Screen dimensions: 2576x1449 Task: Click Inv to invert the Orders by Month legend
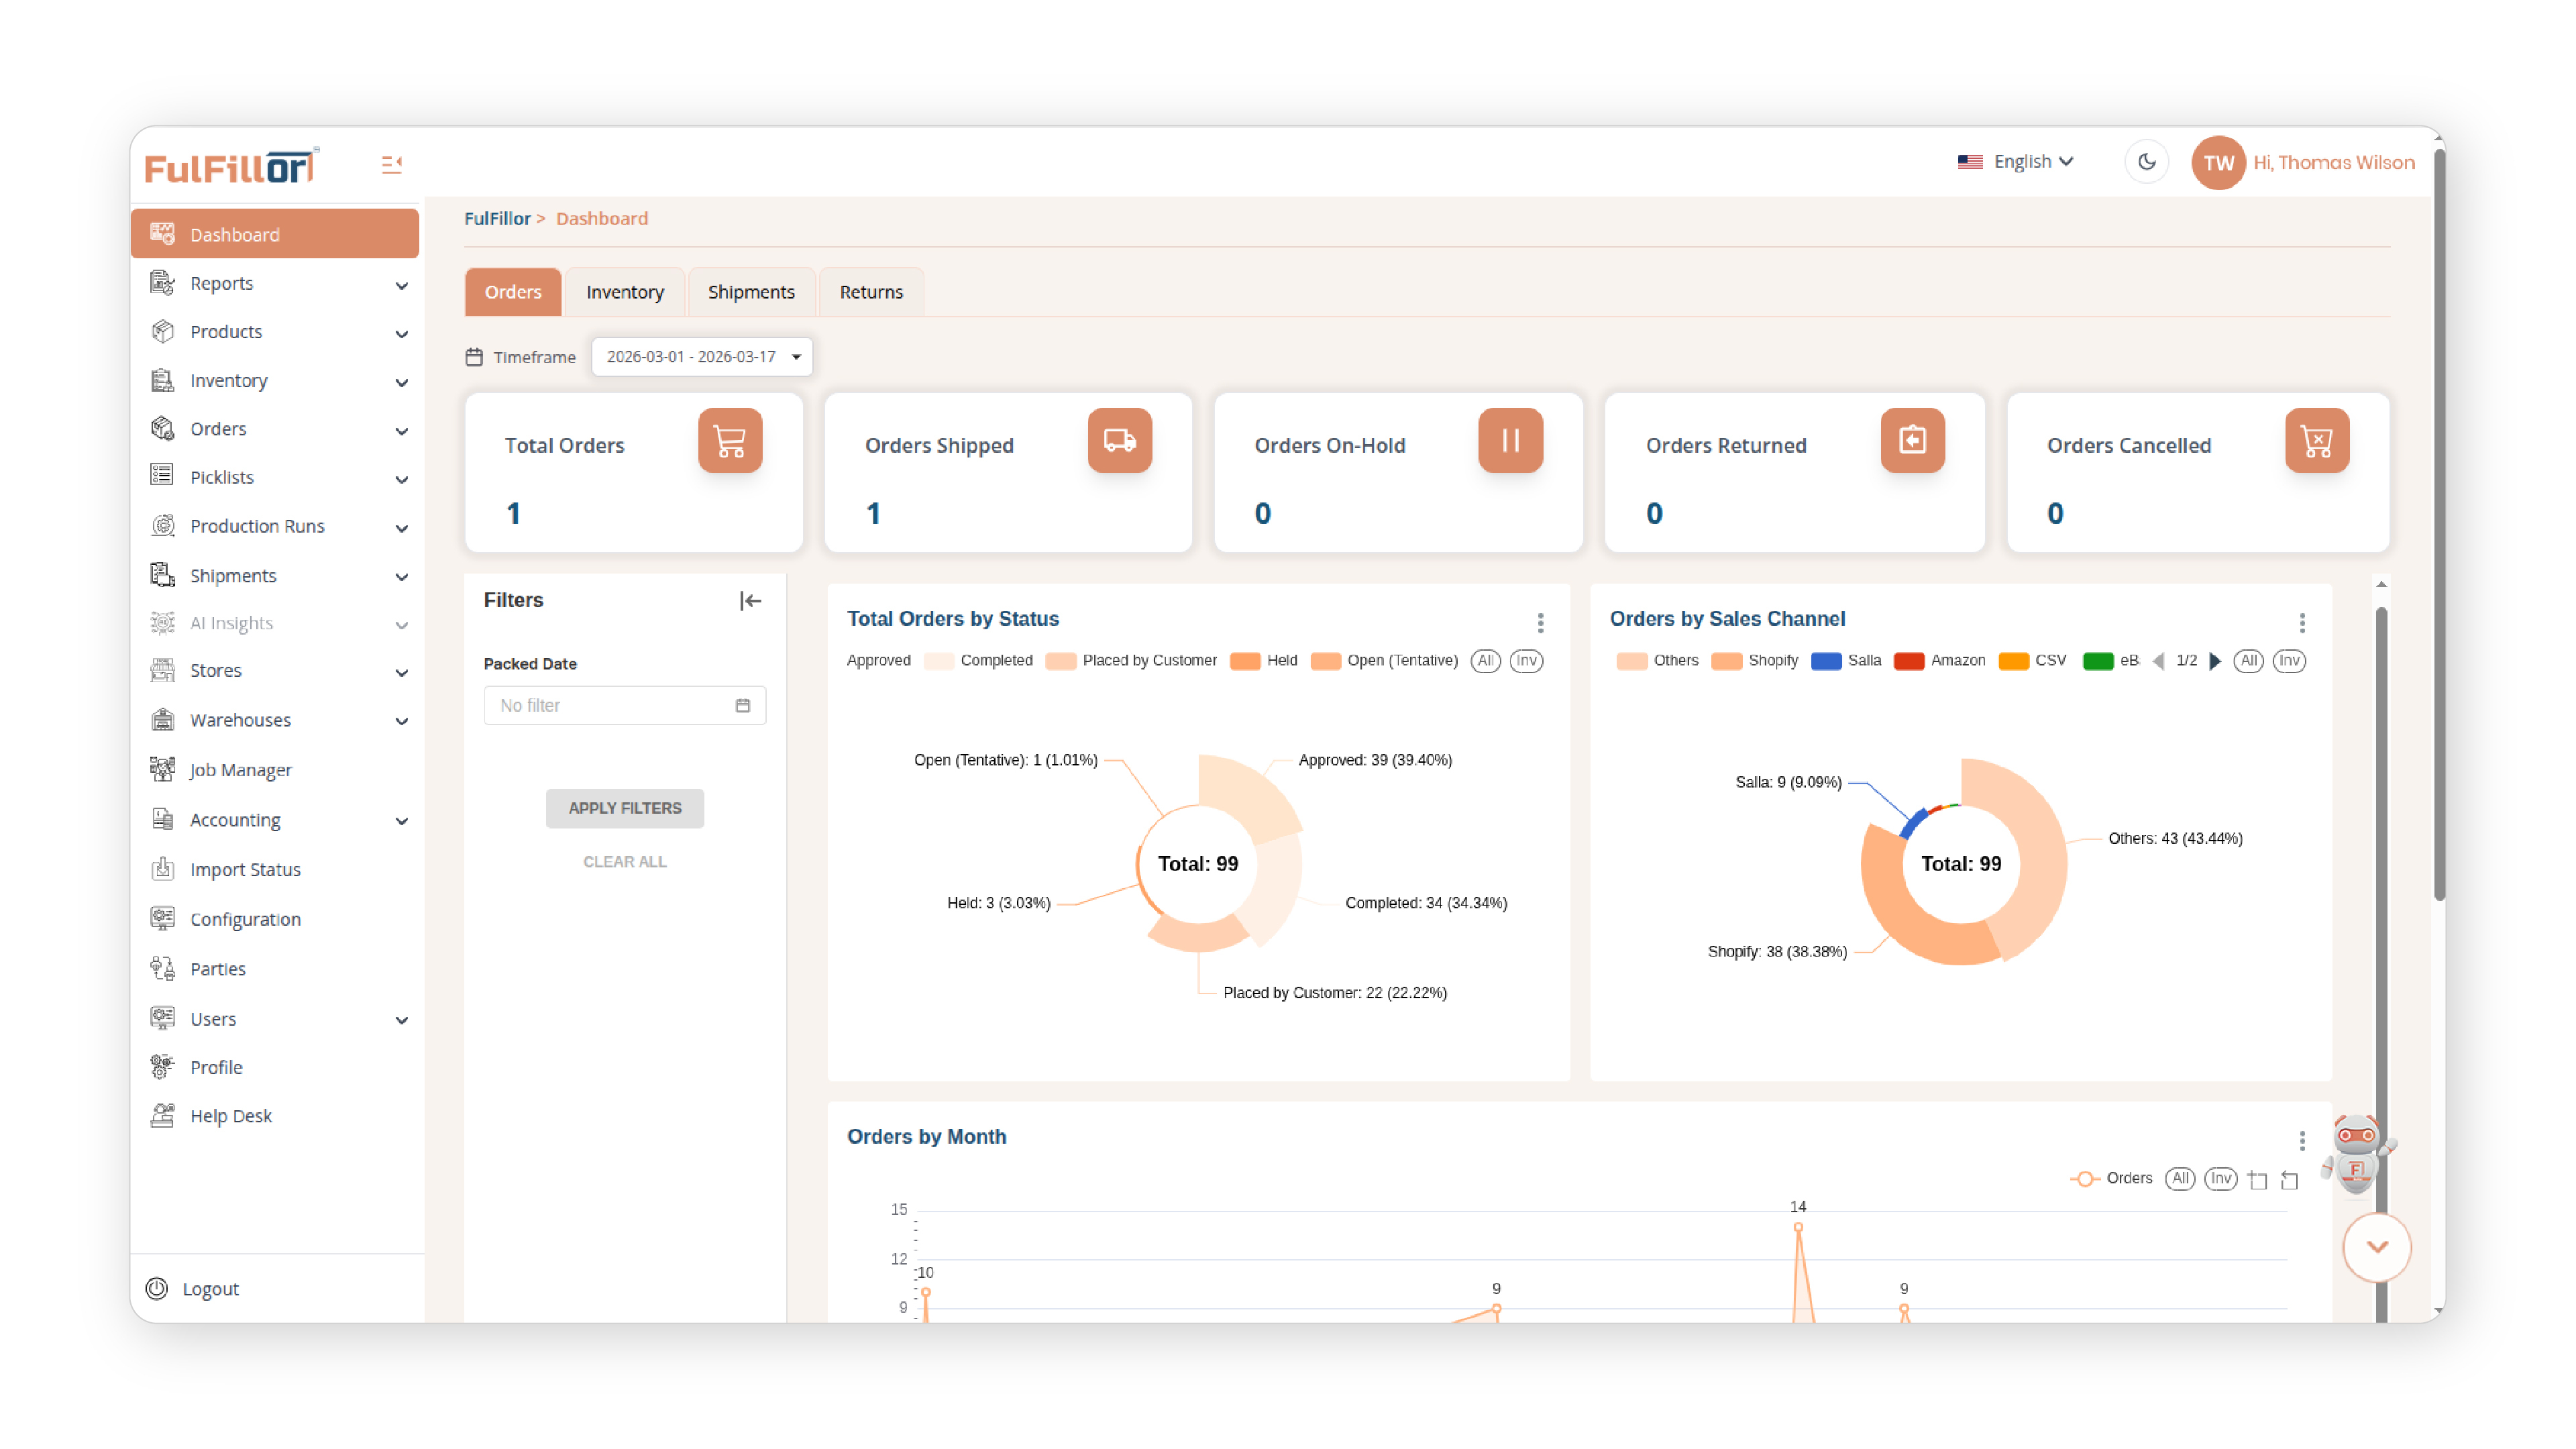(x=2221, y=1179)
